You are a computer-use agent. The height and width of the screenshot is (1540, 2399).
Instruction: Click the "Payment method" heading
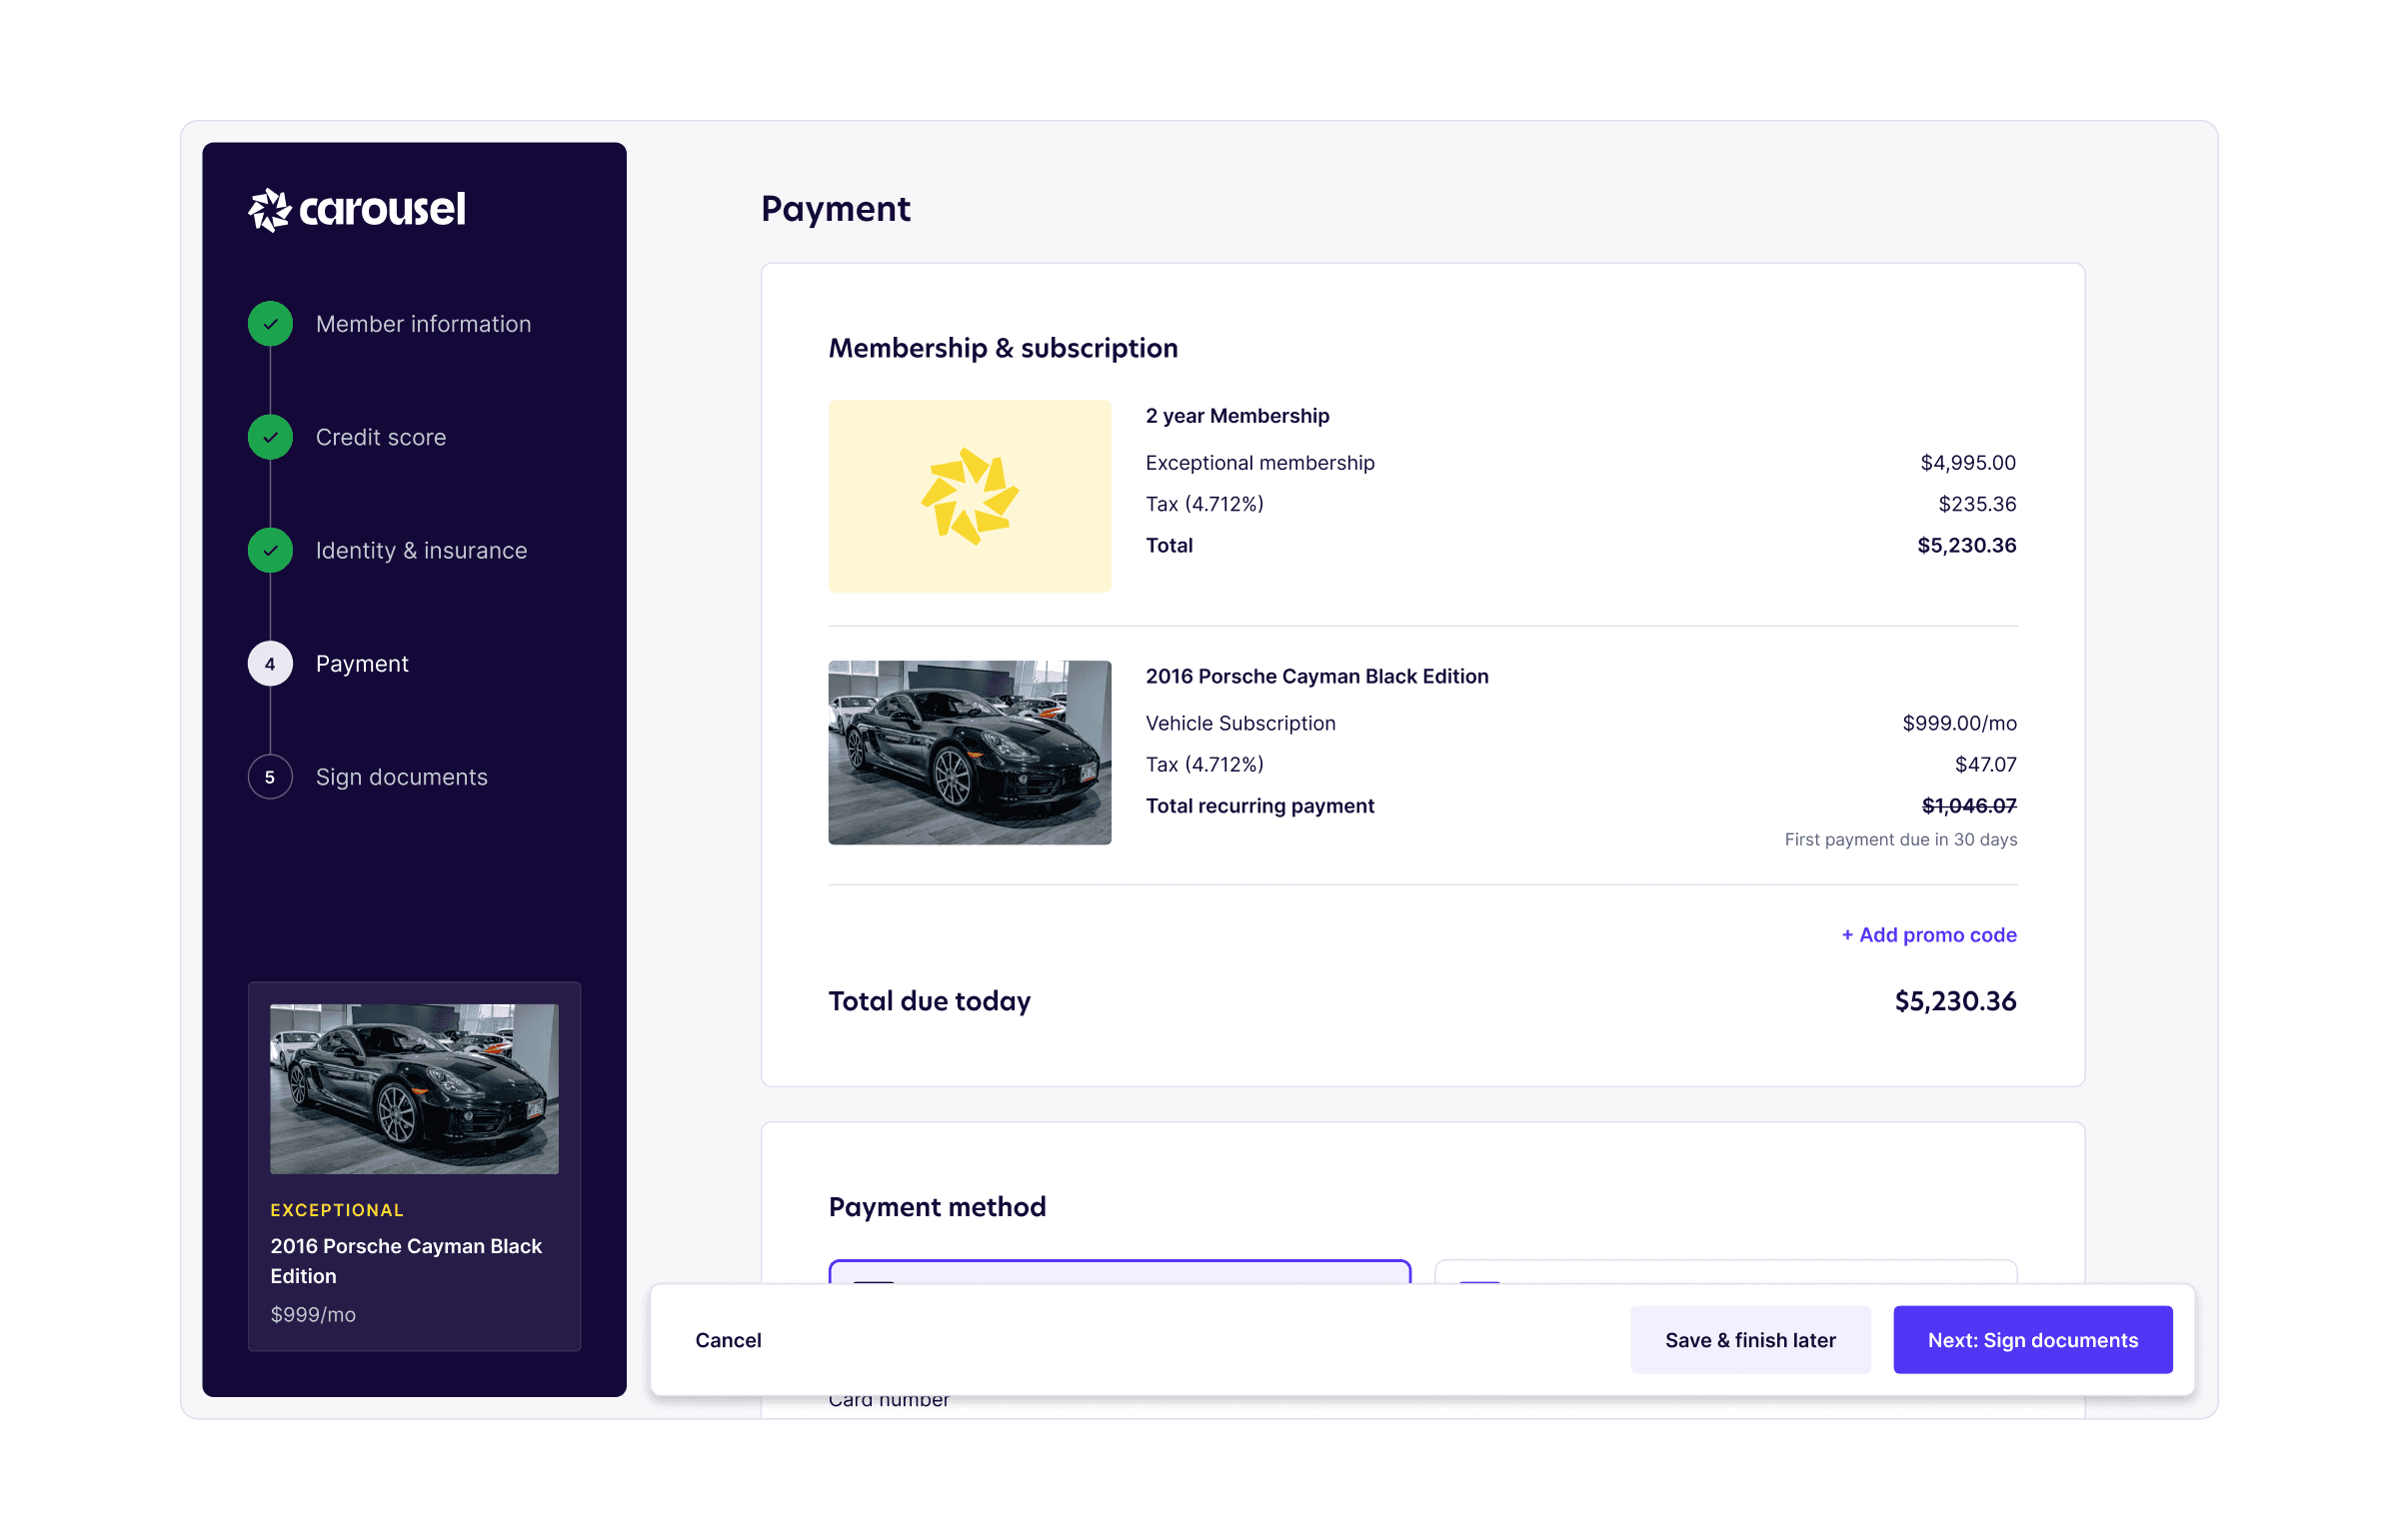[x=937, y=1207]
